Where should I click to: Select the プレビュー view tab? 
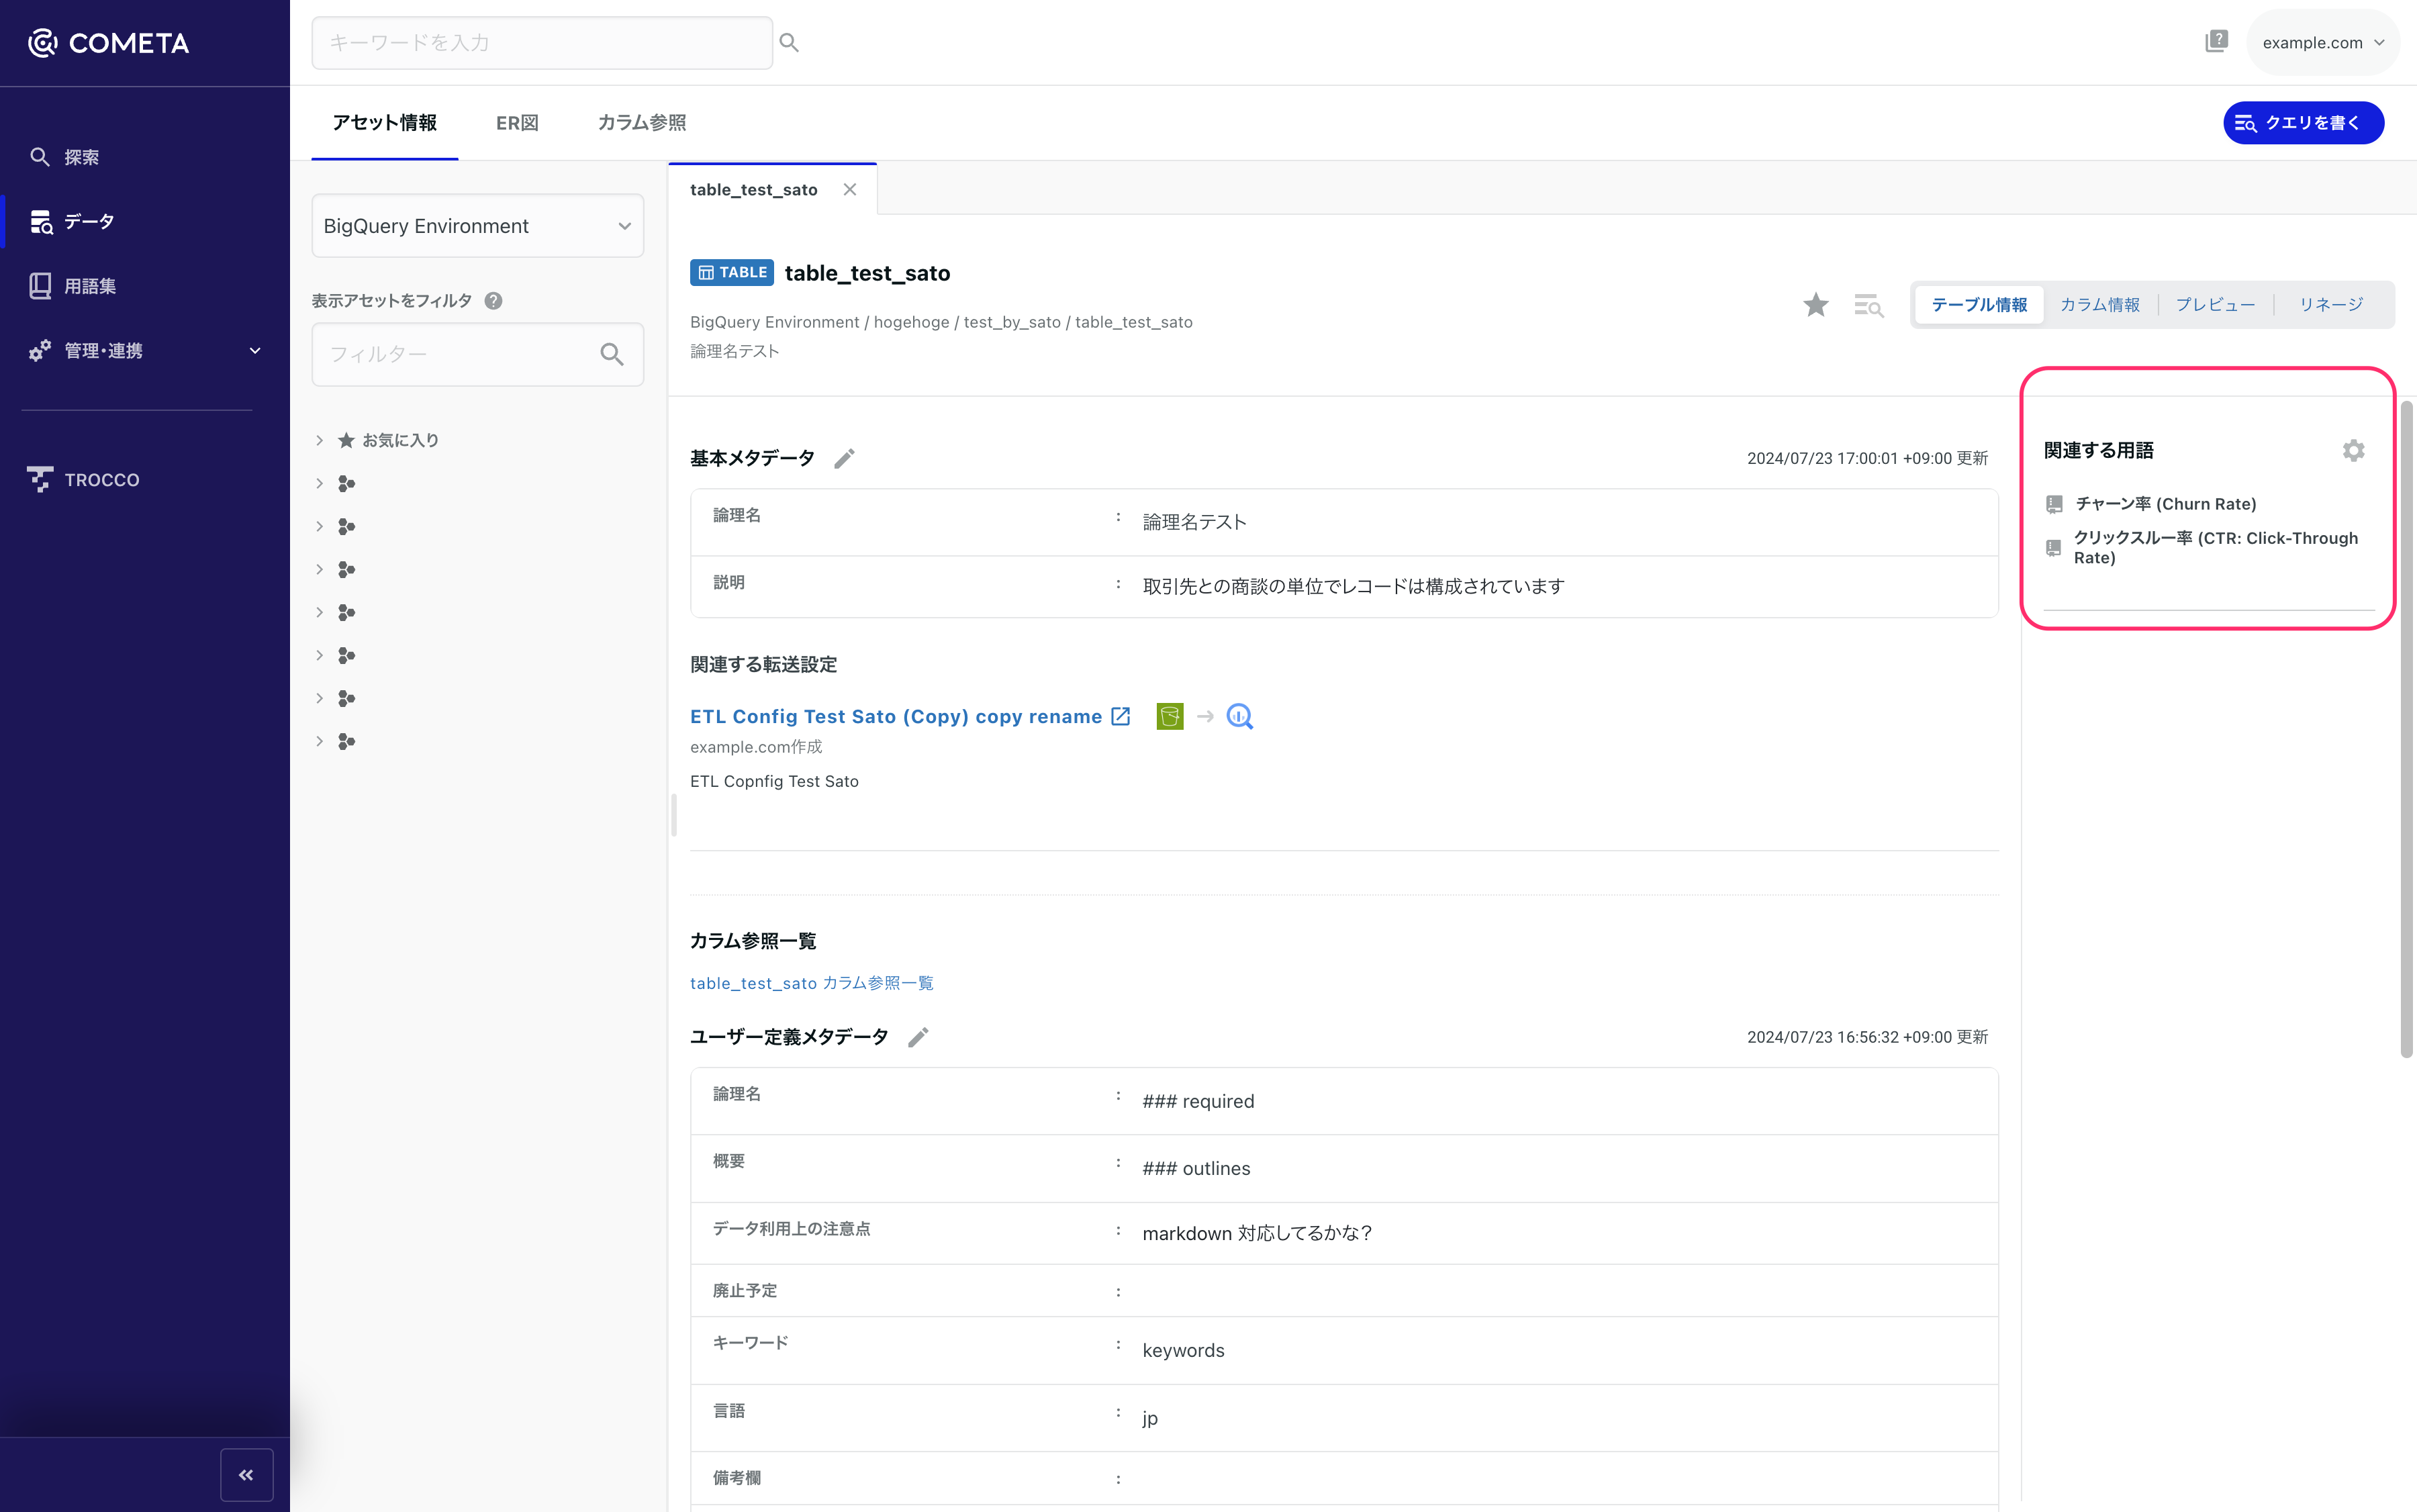coord(2215,305)
